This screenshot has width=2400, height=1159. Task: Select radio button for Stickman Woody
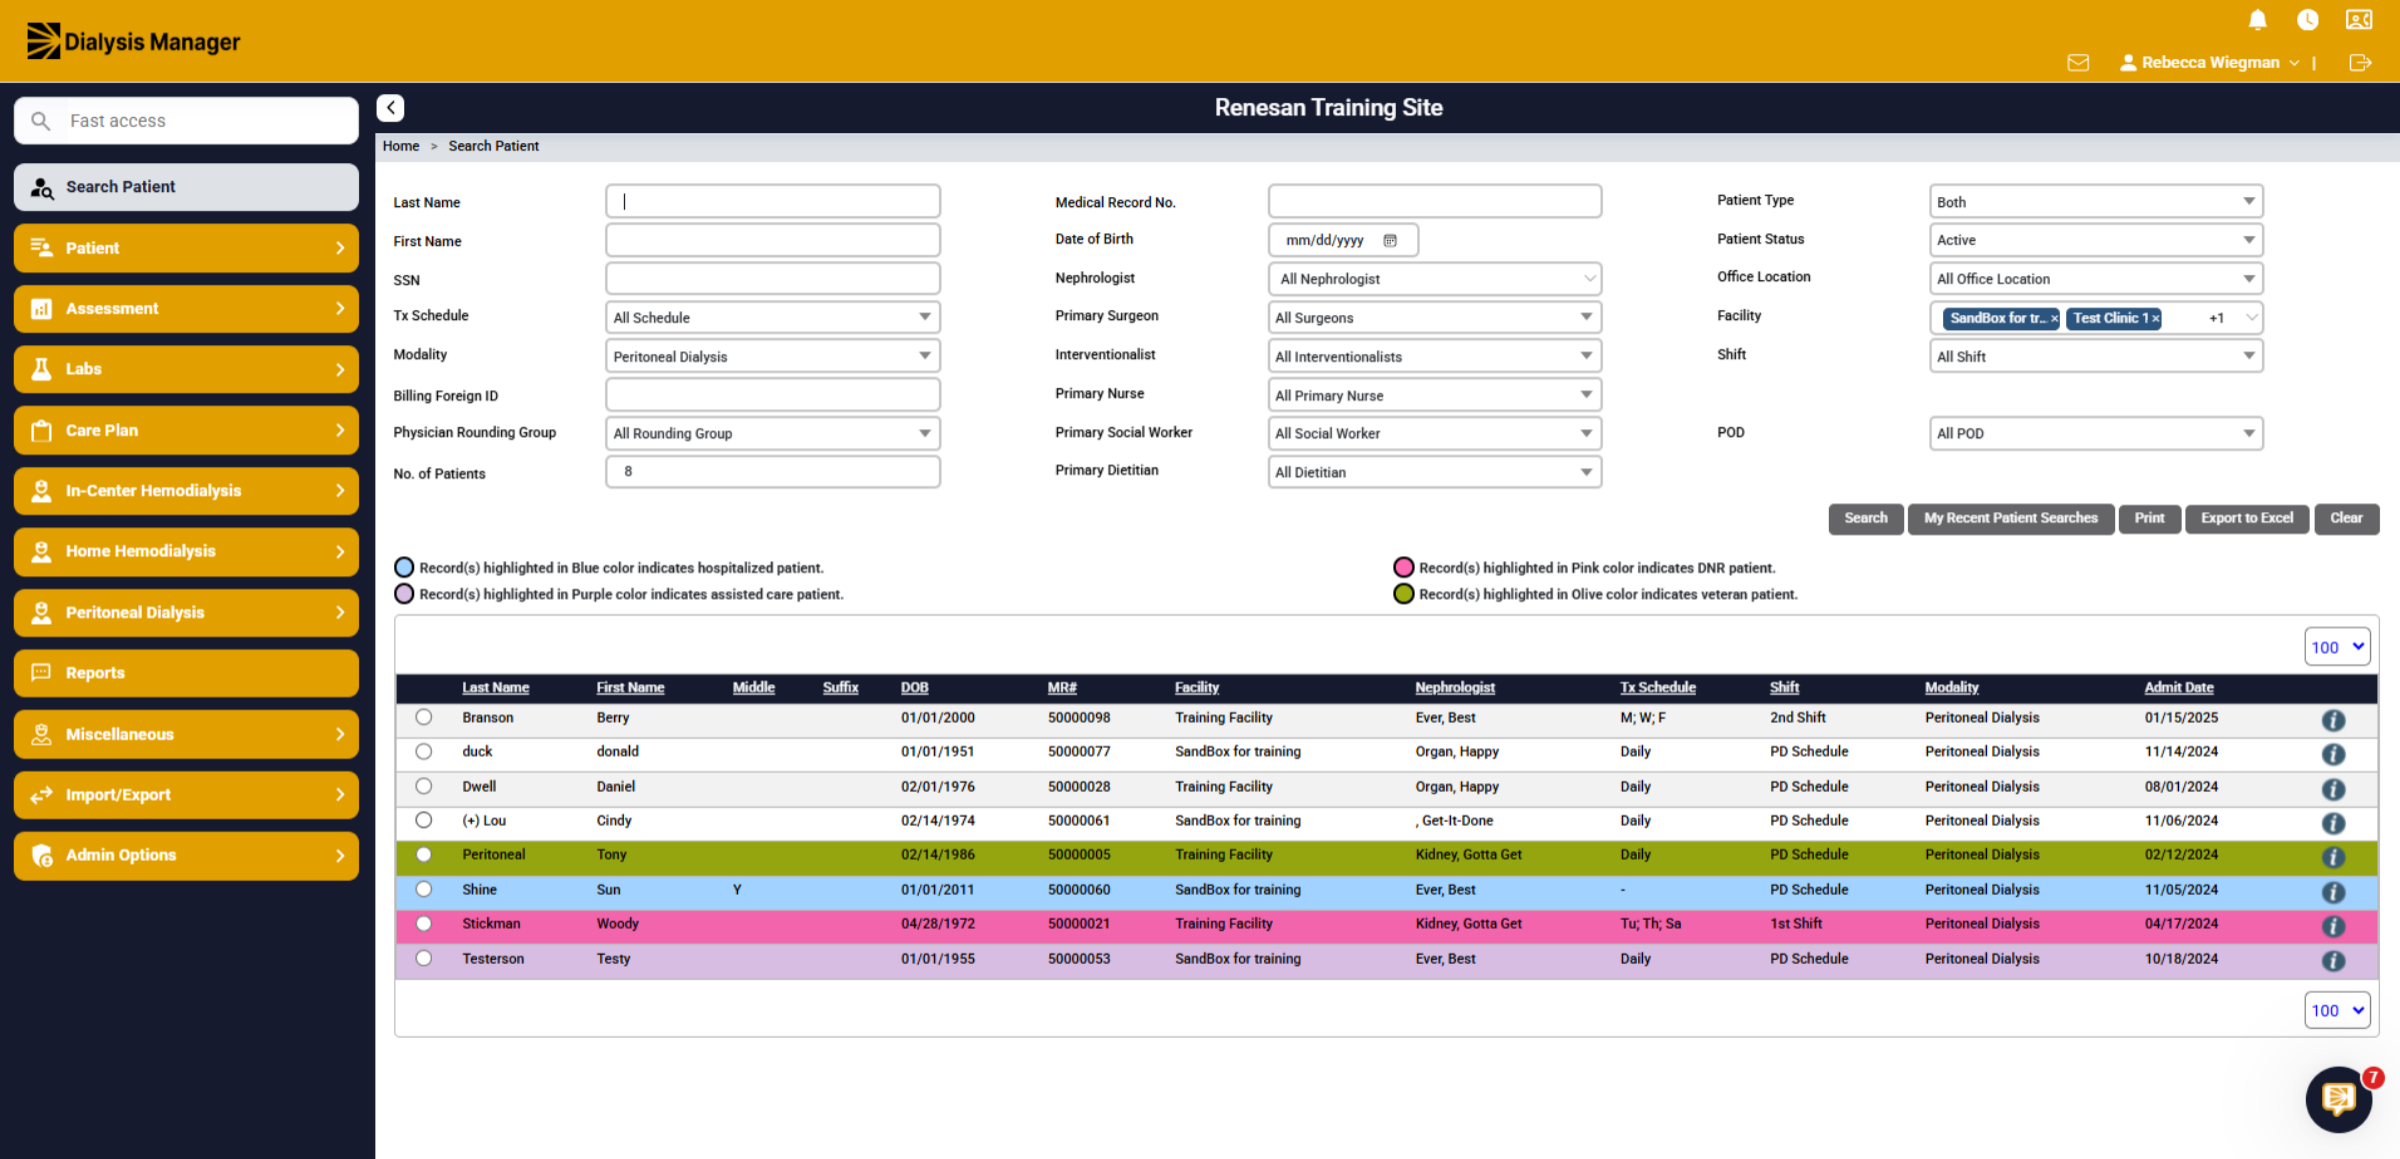click(424, 923)
